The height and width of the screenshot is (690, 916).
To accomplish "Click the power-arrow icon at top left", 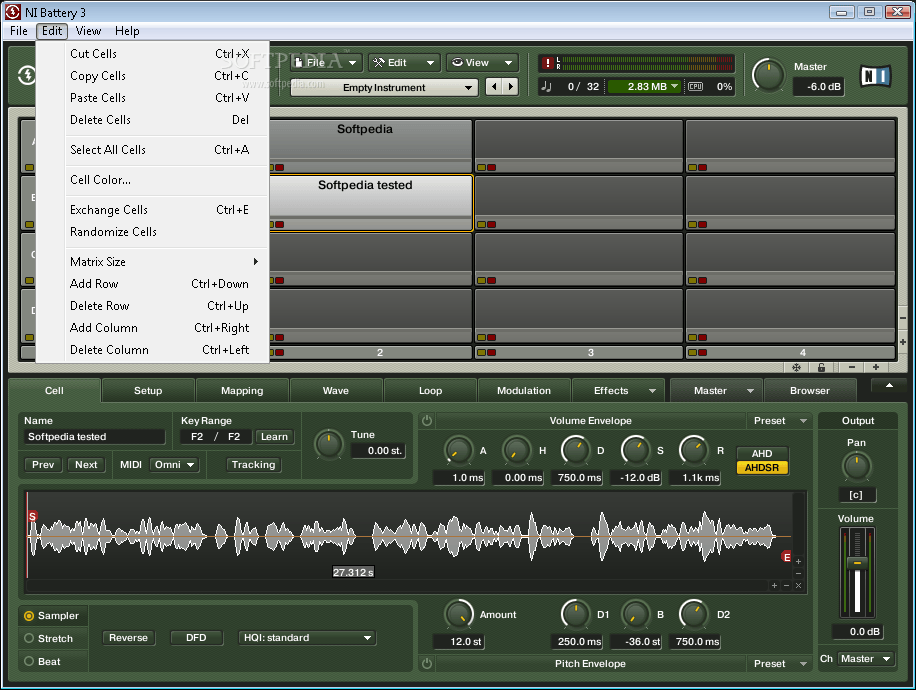I will (26, 75).
